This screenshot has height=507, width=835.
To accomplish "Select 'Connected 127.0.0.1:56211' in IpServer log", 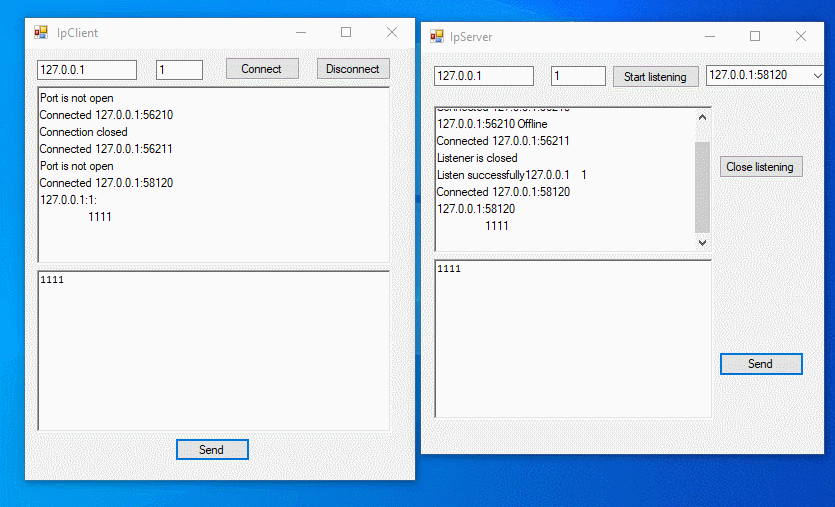I will tap(503, 141).
